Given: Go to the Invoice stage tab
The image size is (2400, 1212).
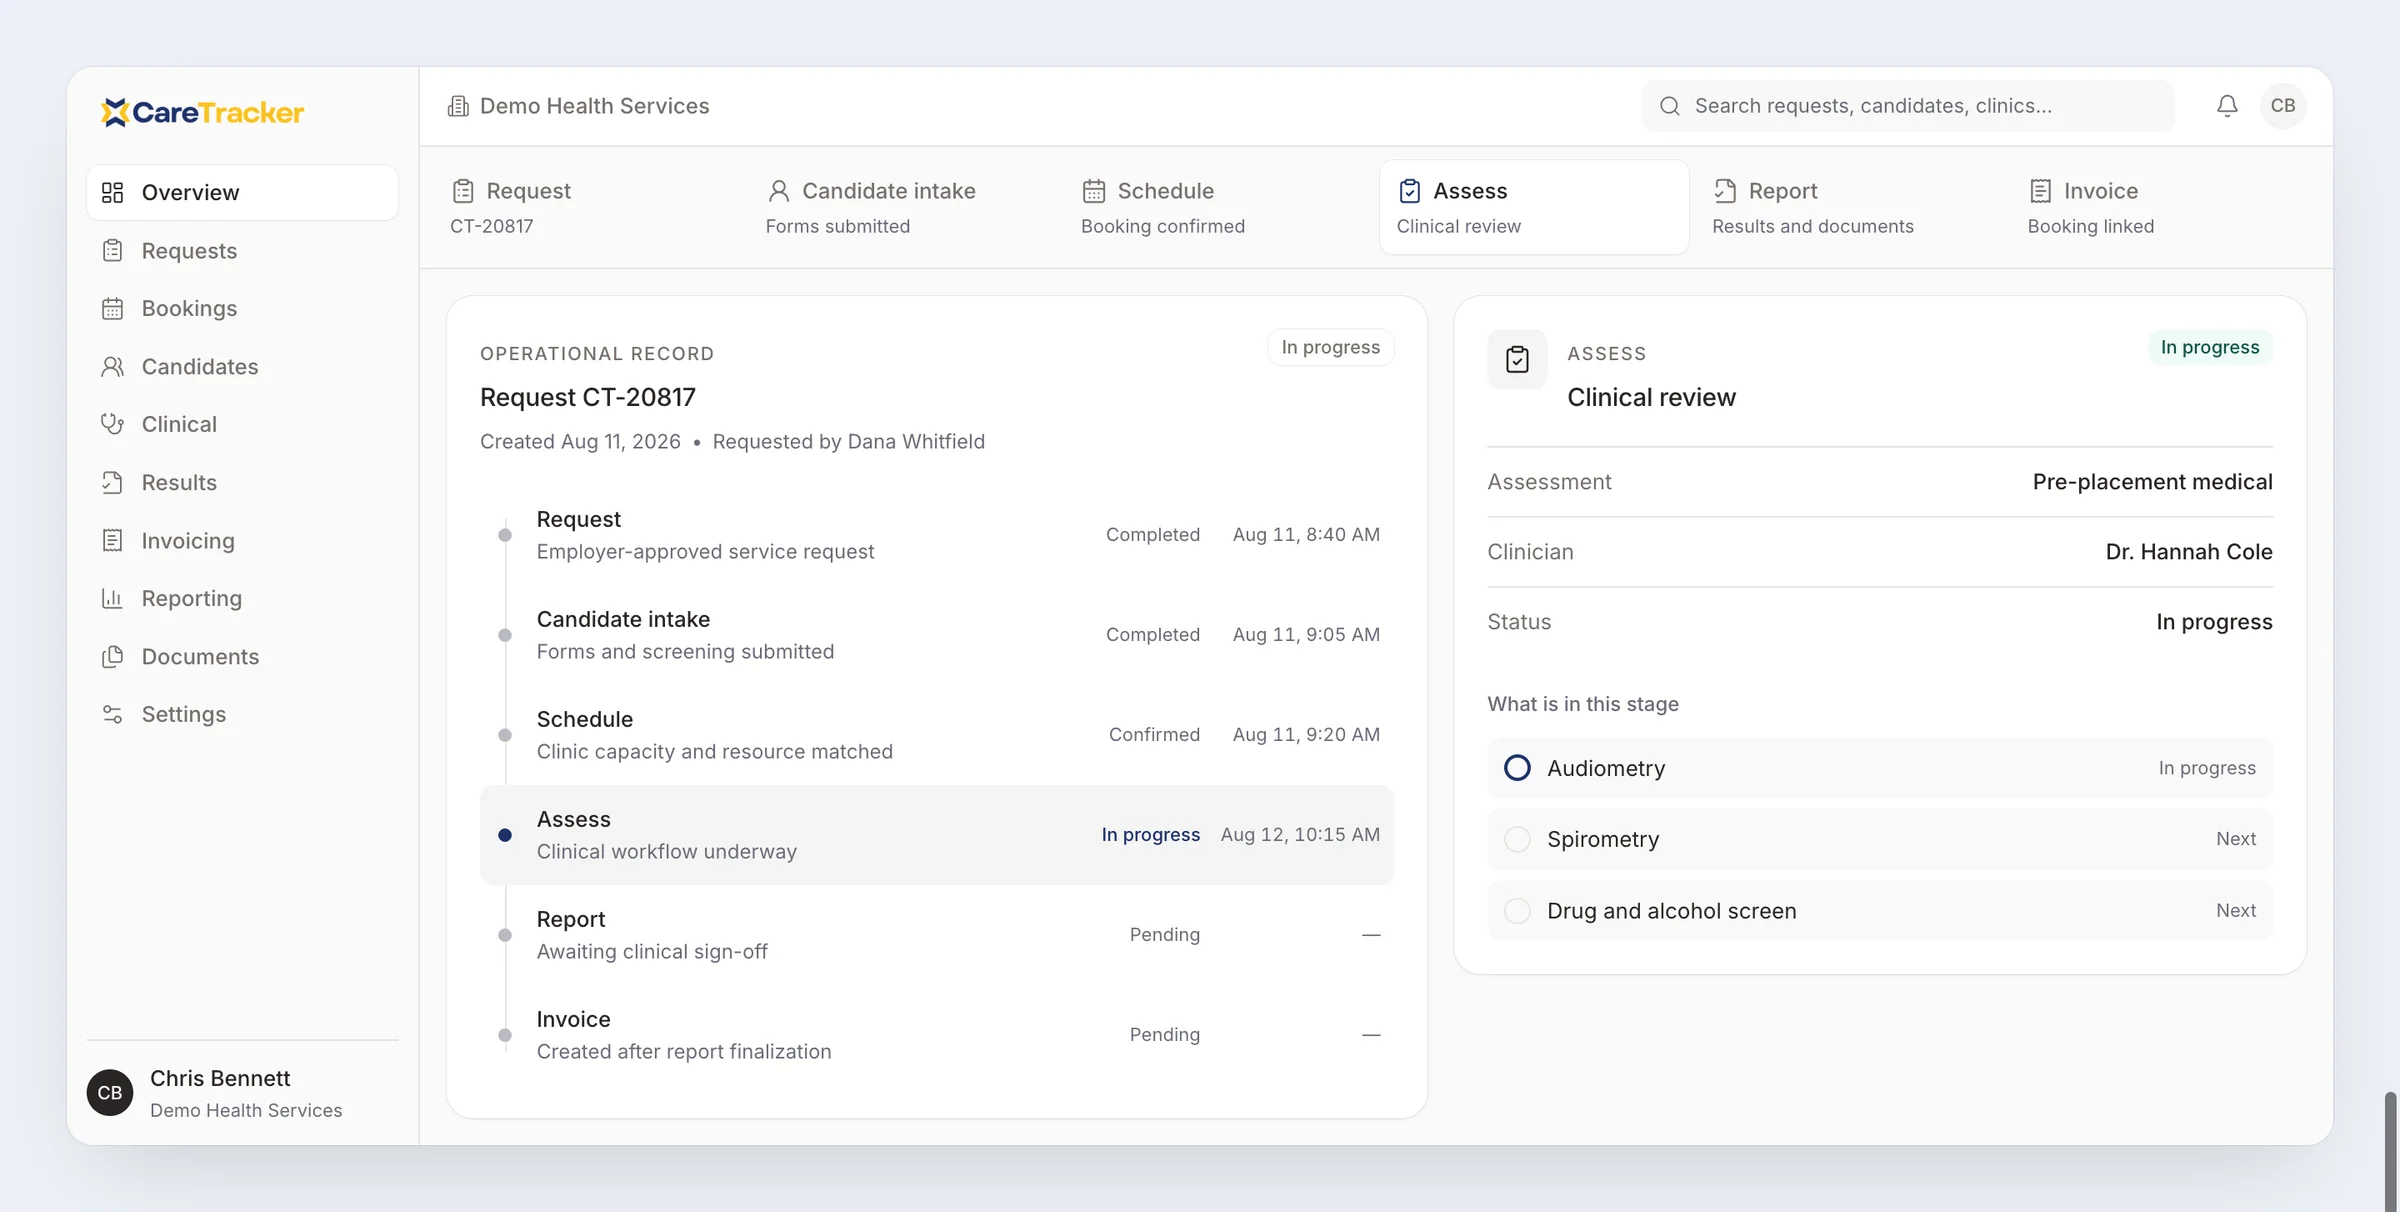Looking at the screenshot, I should tap(2166, 207).
